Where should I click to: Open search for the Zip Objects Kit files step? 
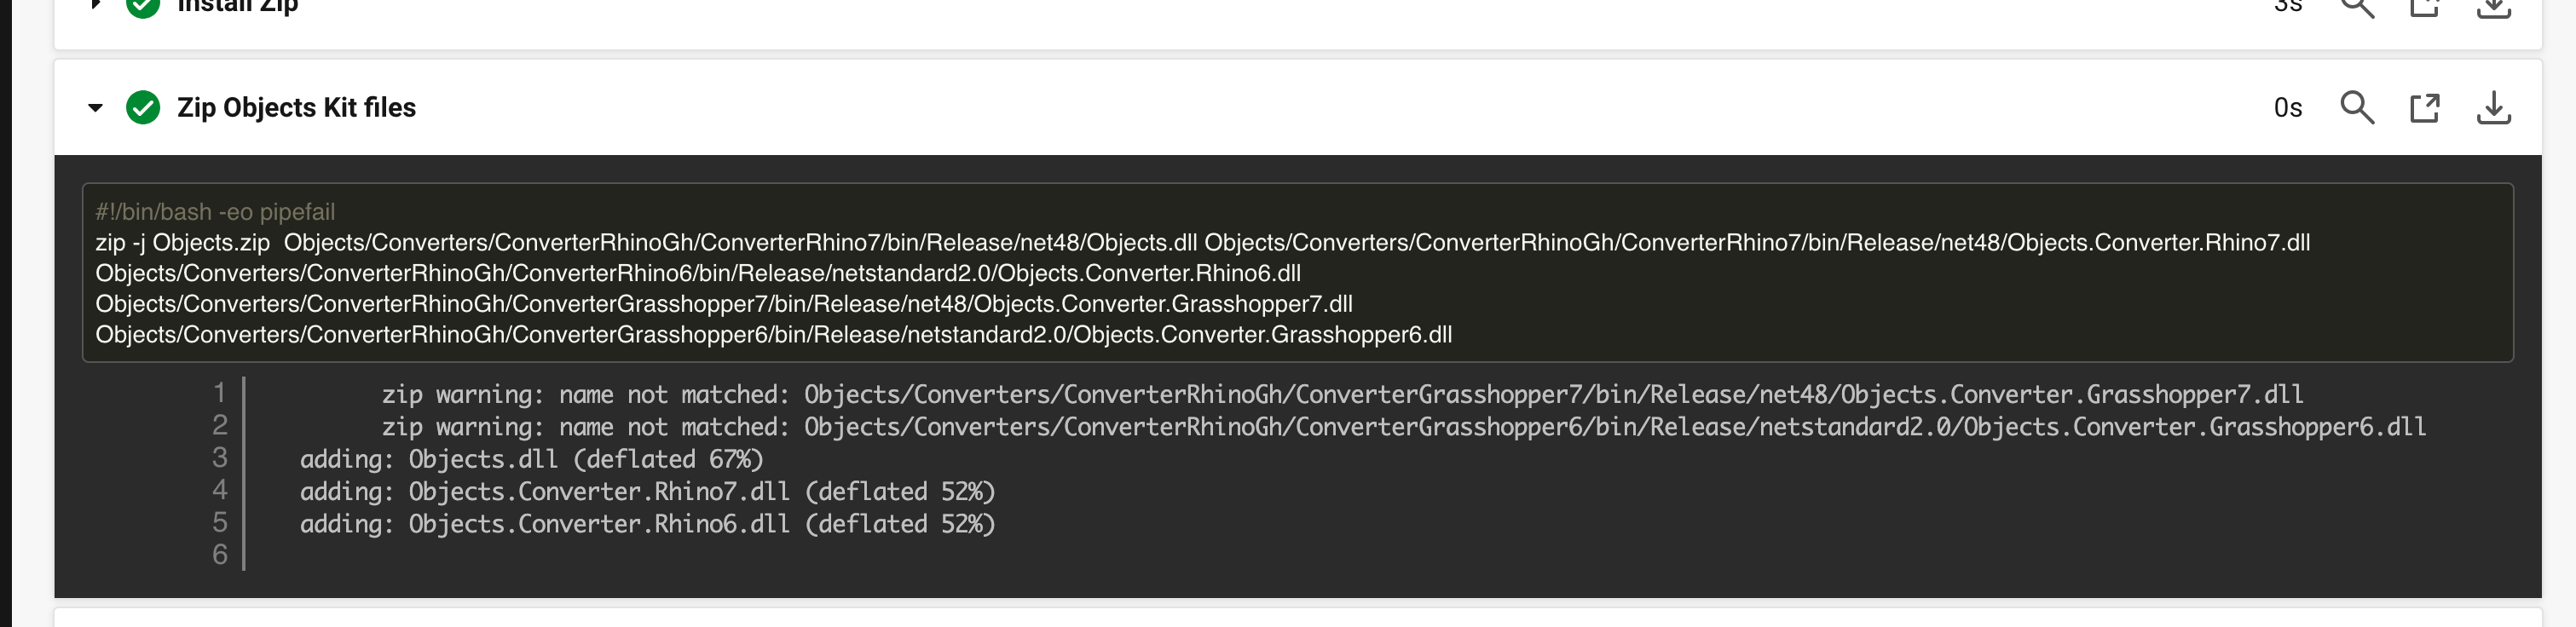pyautogui.click(x=2358, y=107)
